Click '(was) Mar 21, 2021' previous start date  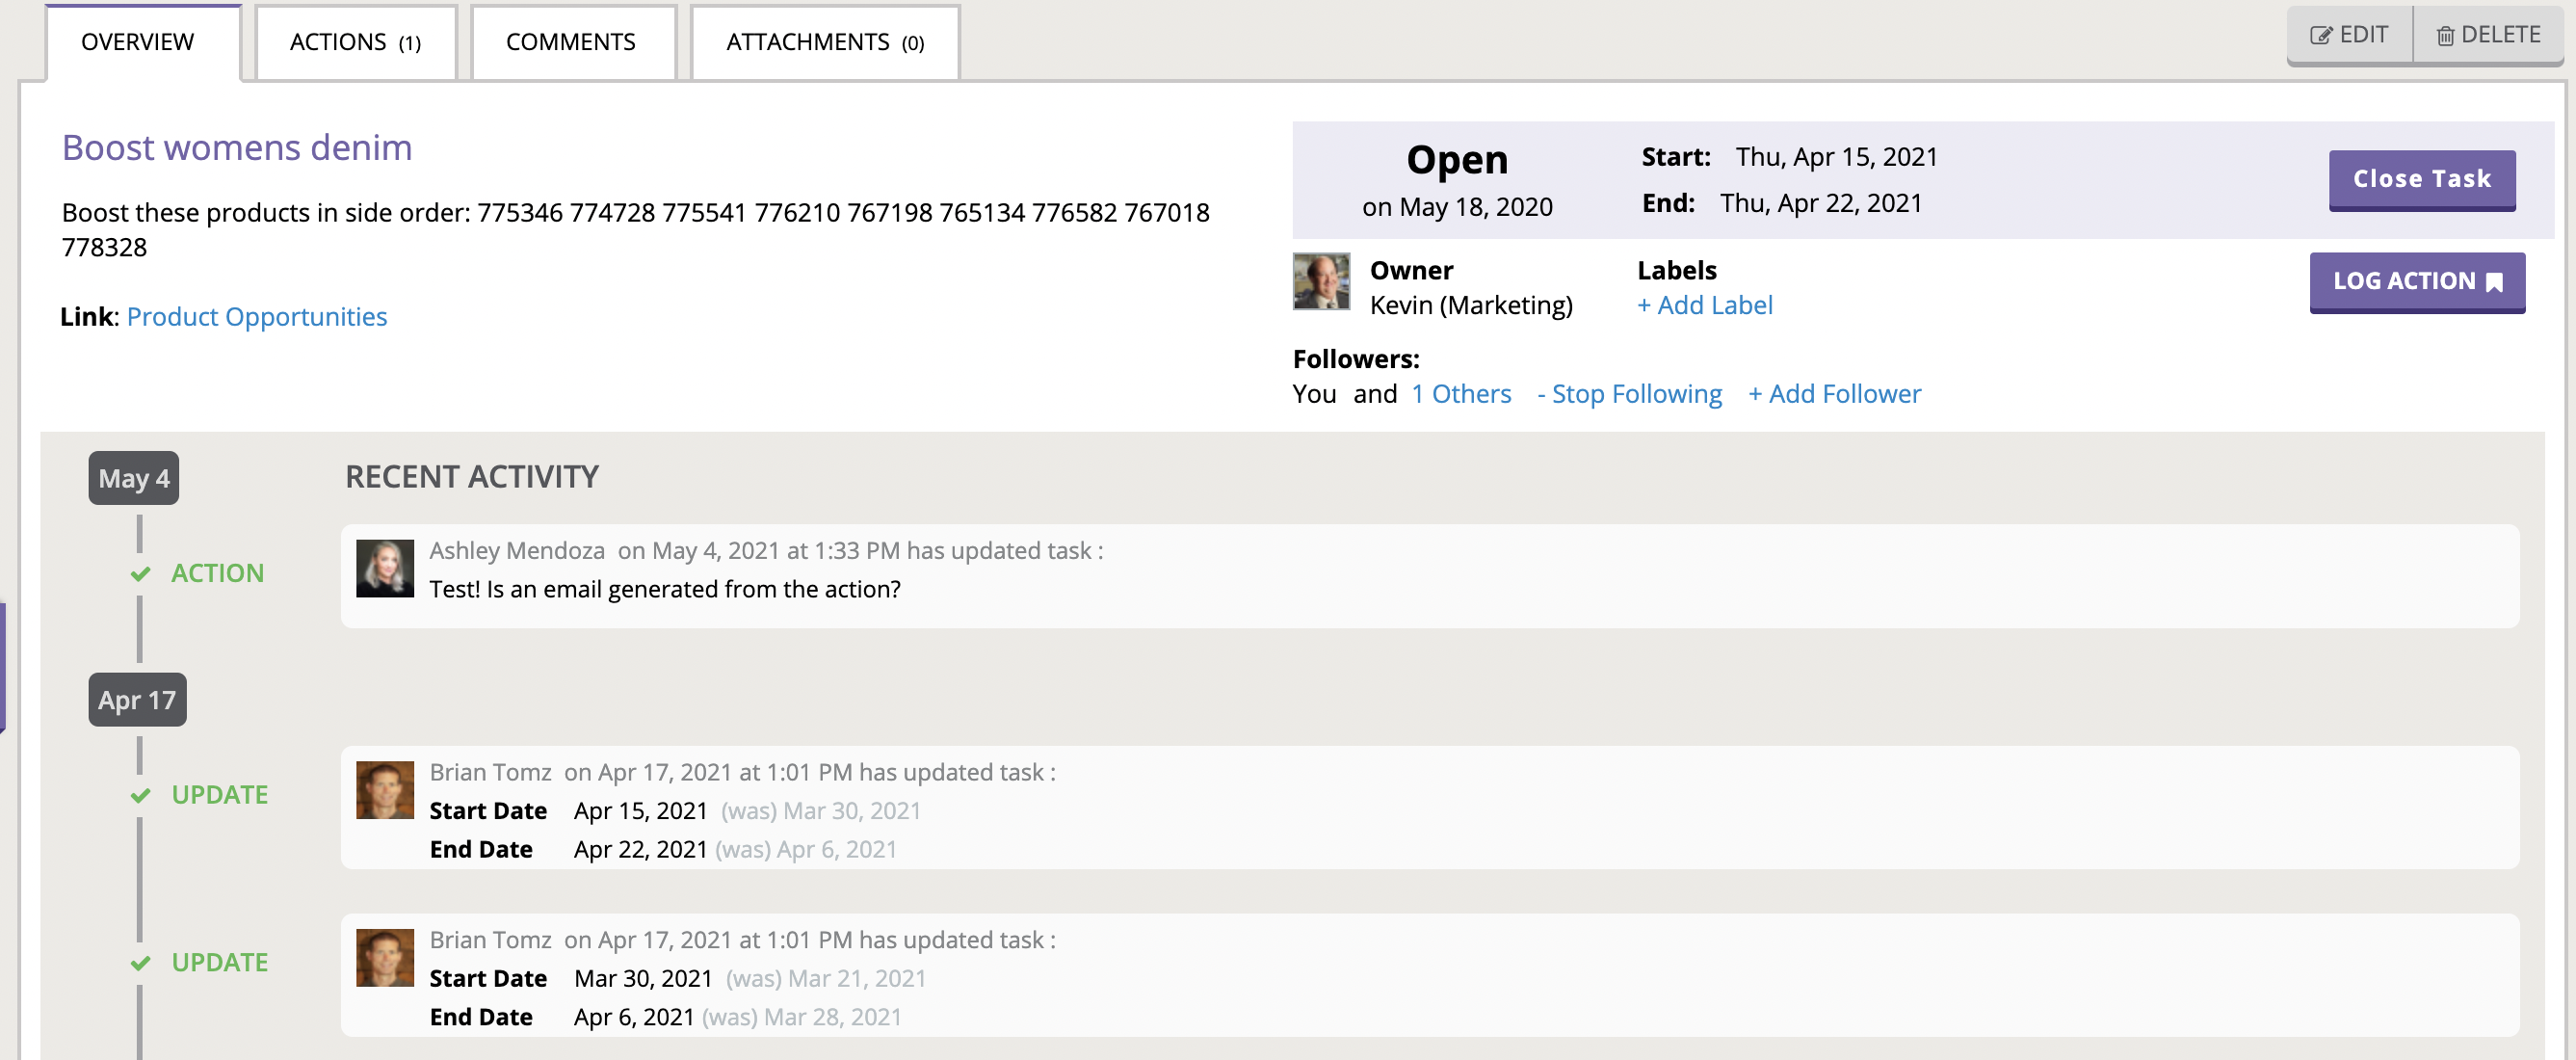tap(826, 979)
